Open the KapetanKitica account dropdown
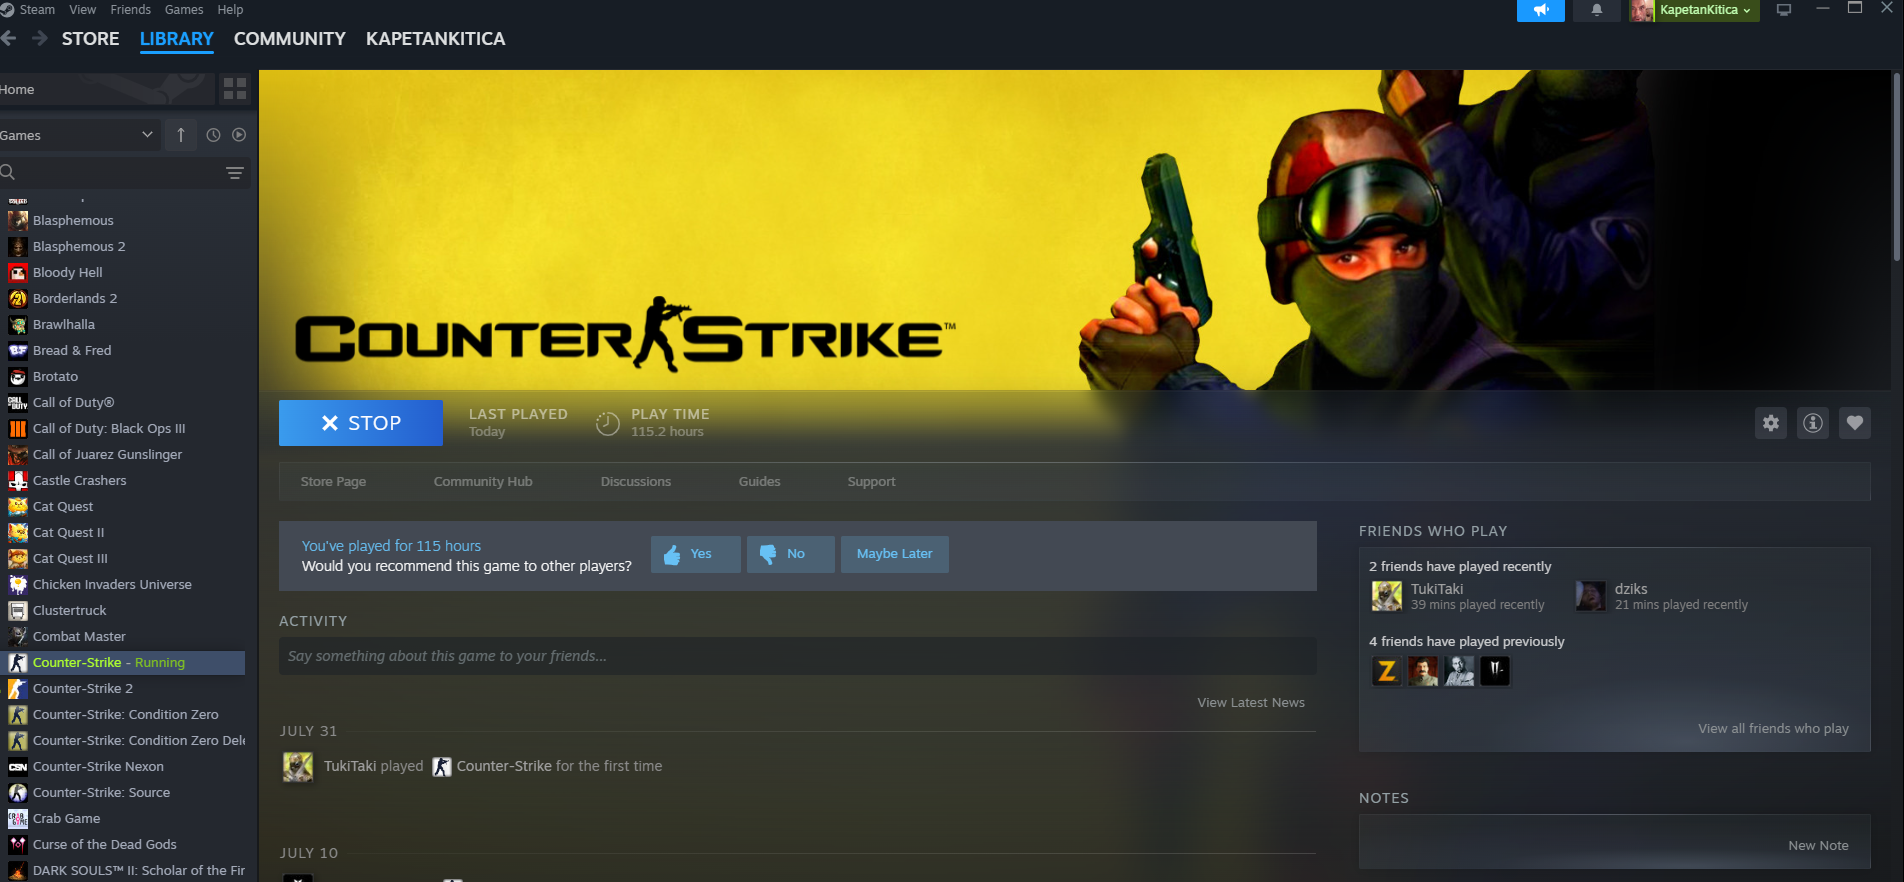The width and height of the screenshot is (1904, 882). (1706, 10)
